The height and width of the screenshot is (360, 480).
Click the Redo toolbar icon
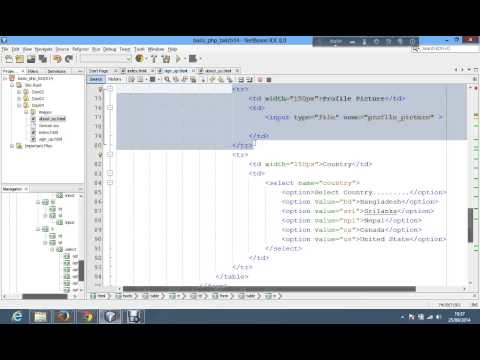coord(69,59)
